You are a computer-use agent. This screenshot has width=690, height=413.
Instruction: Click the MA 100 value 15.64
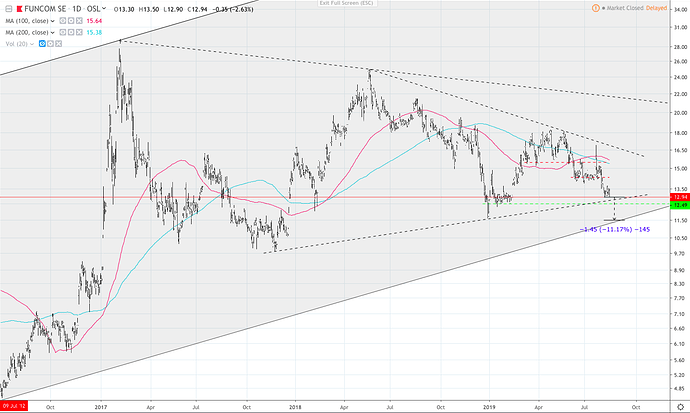[94, 21]
